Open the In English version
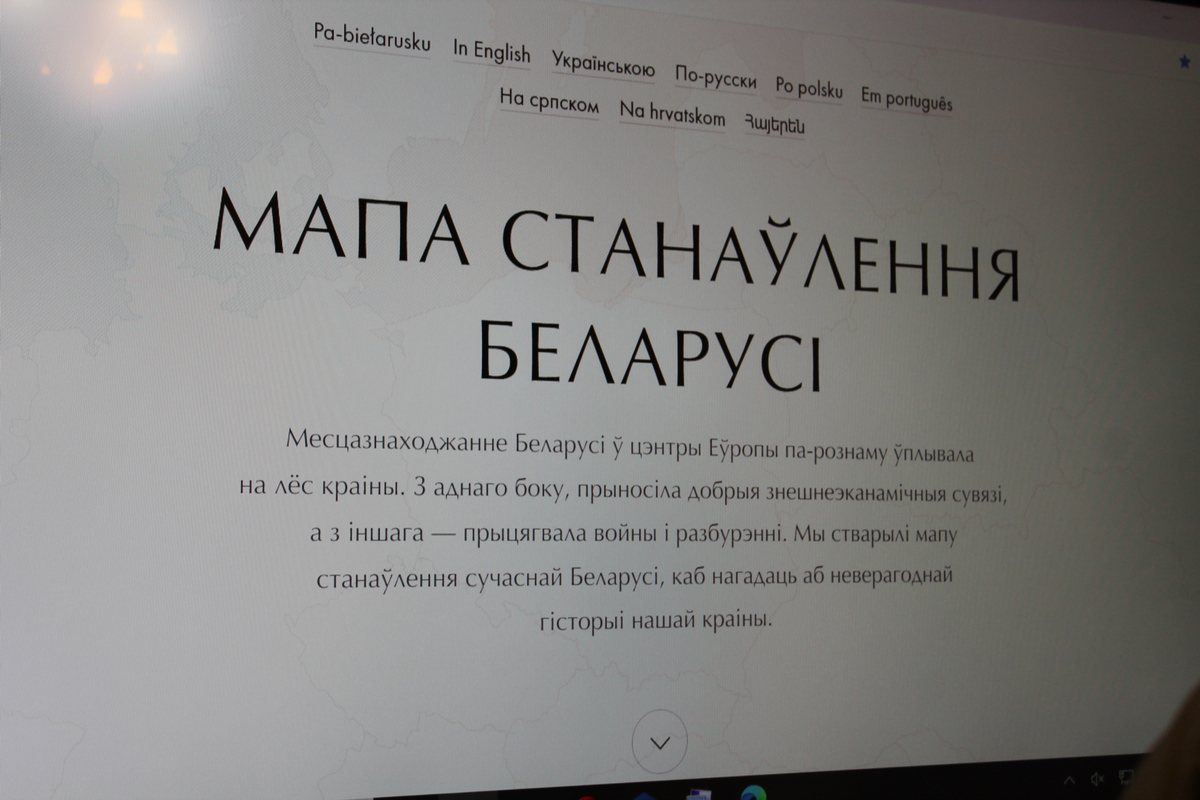Screen dimensions: 1200x800 pos(491,51)
